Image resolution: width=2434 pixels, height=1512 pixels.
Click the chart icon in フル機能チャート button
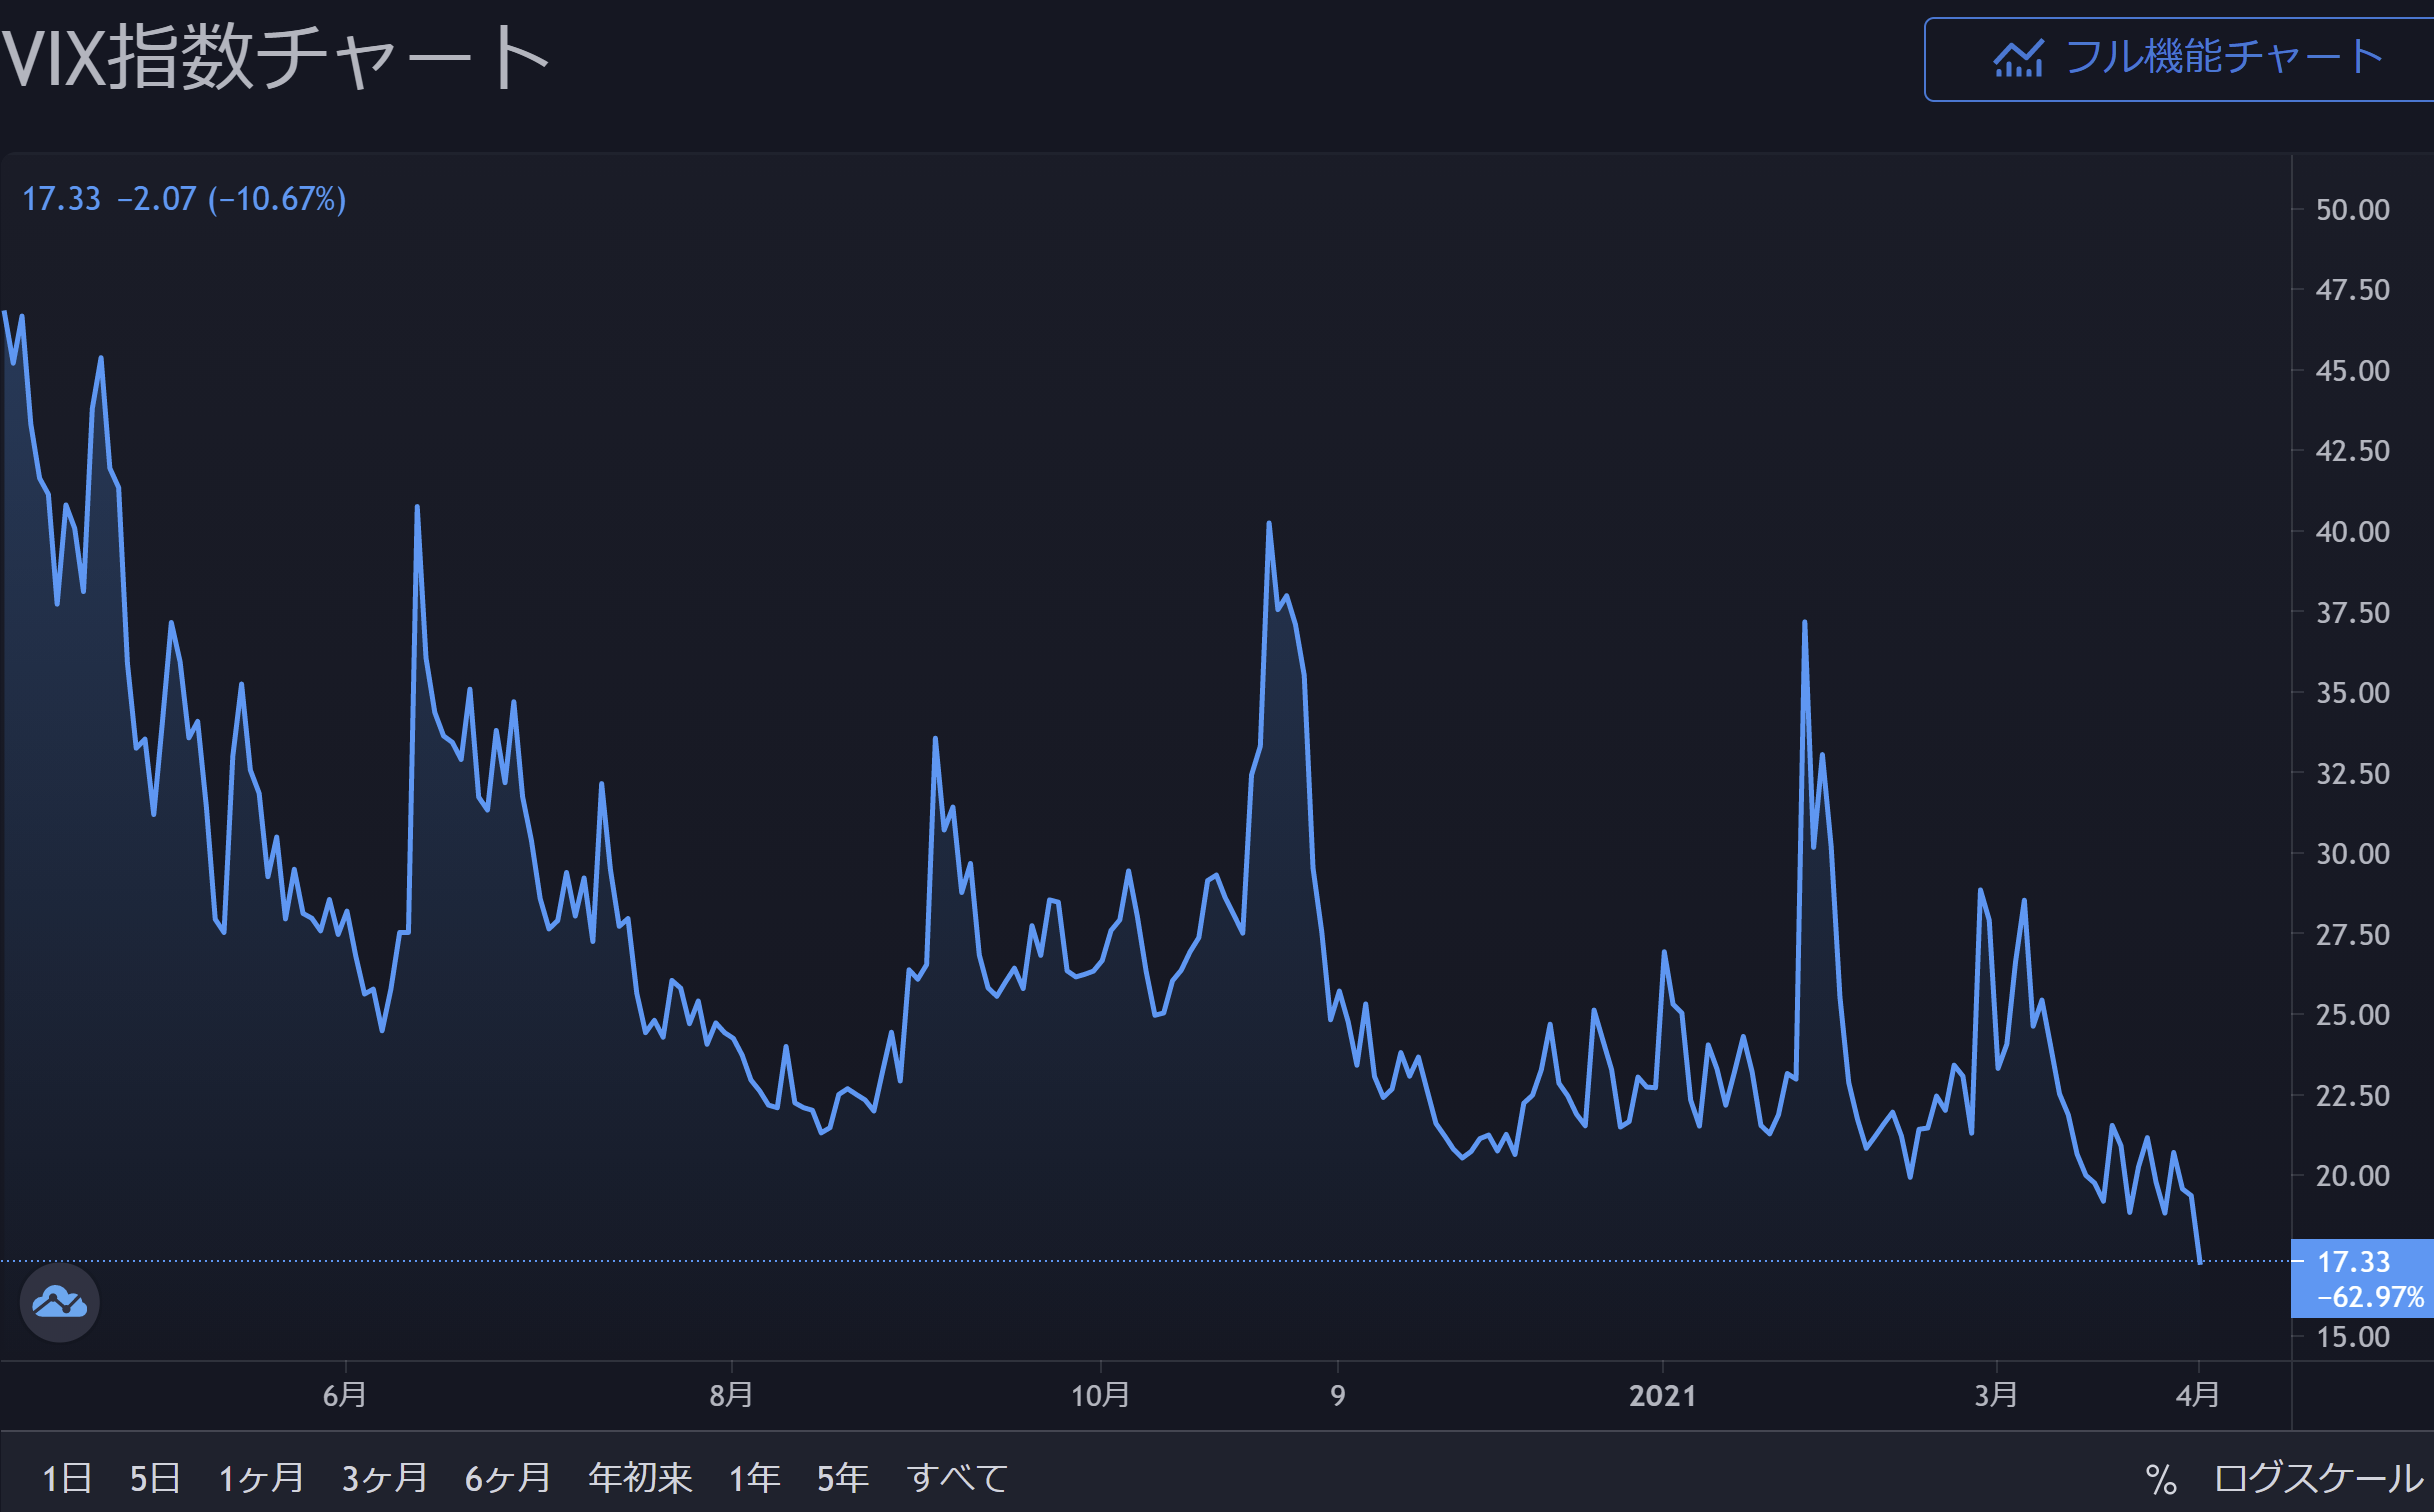[2017, 59]
